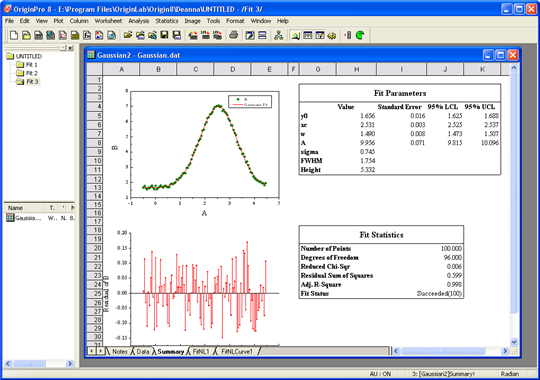The image size is (540, 380).
Task: Toggle the Command Window toolbar icon
Action: click(x=320, y=35)
